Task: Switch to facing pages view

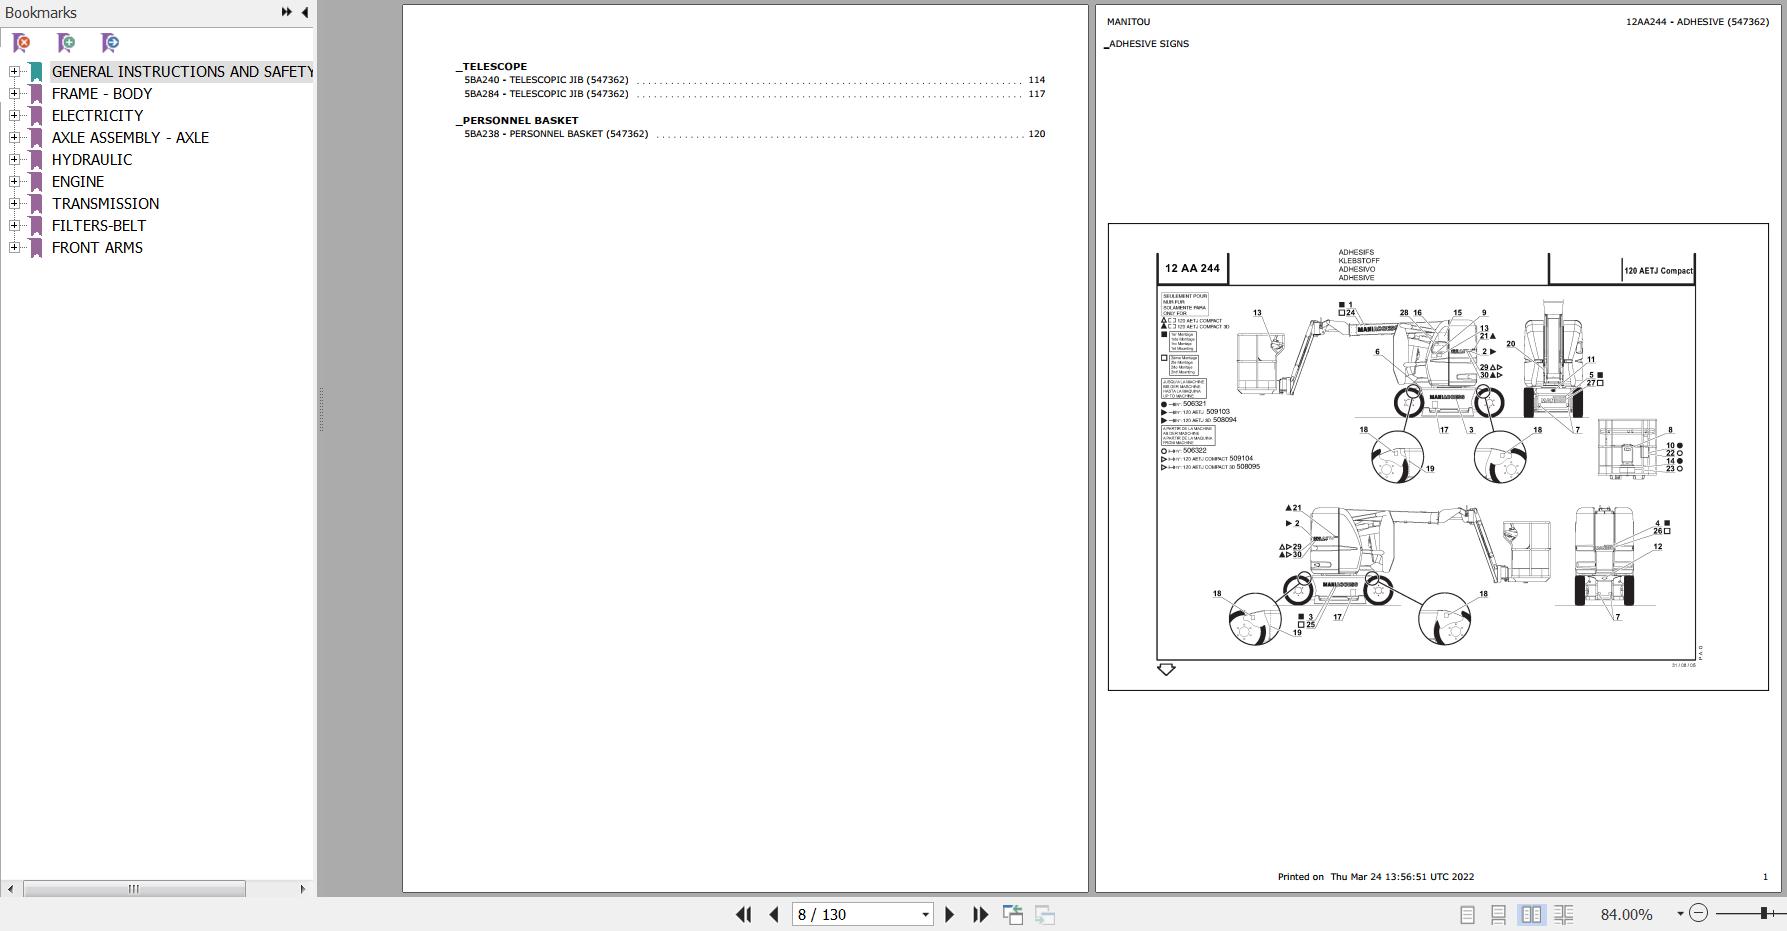Action: 1531,914
